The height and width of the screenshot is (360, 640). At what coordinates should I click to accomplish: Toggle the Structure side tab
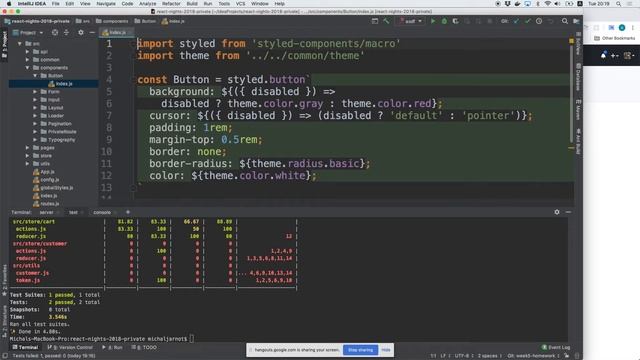point(4,322)
